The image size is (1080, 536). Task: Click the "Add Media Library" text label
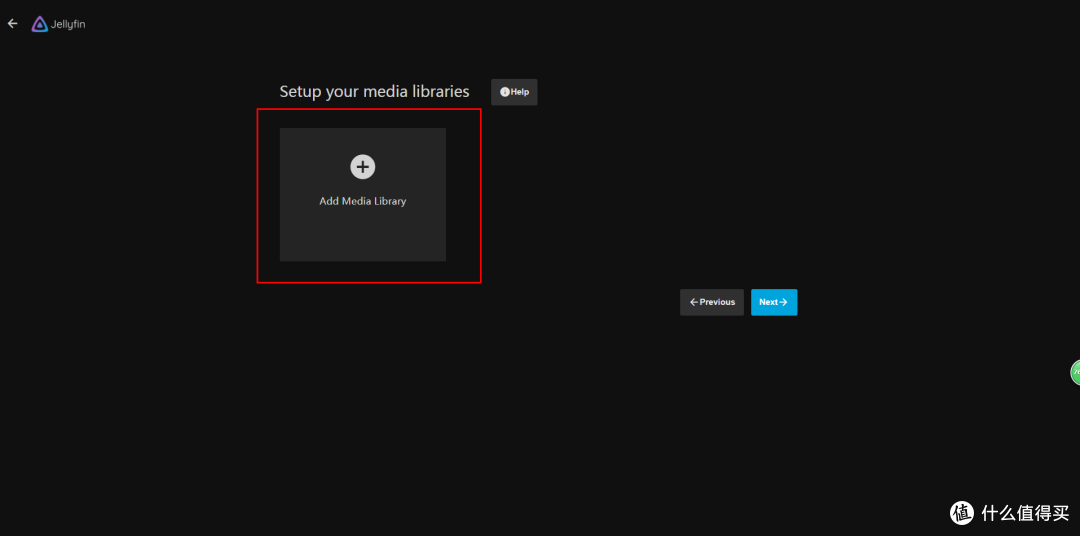[x=363, y=201]
